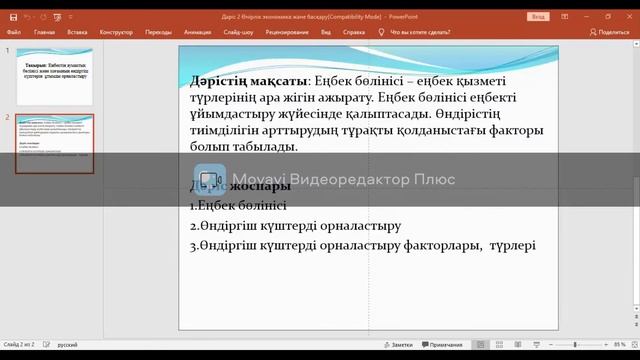
Task: Open the Слайд-шоу ribbon tab
Action: (x=238, y=32)
